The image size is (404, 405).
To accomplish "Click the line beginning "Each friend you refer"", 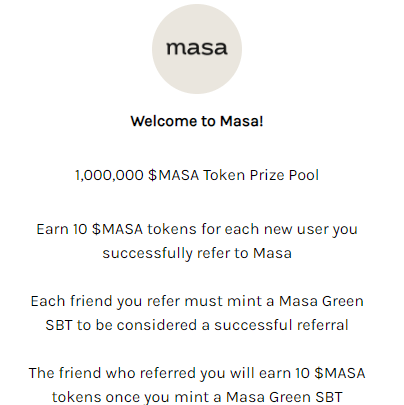I will click(x=197, y=301).
